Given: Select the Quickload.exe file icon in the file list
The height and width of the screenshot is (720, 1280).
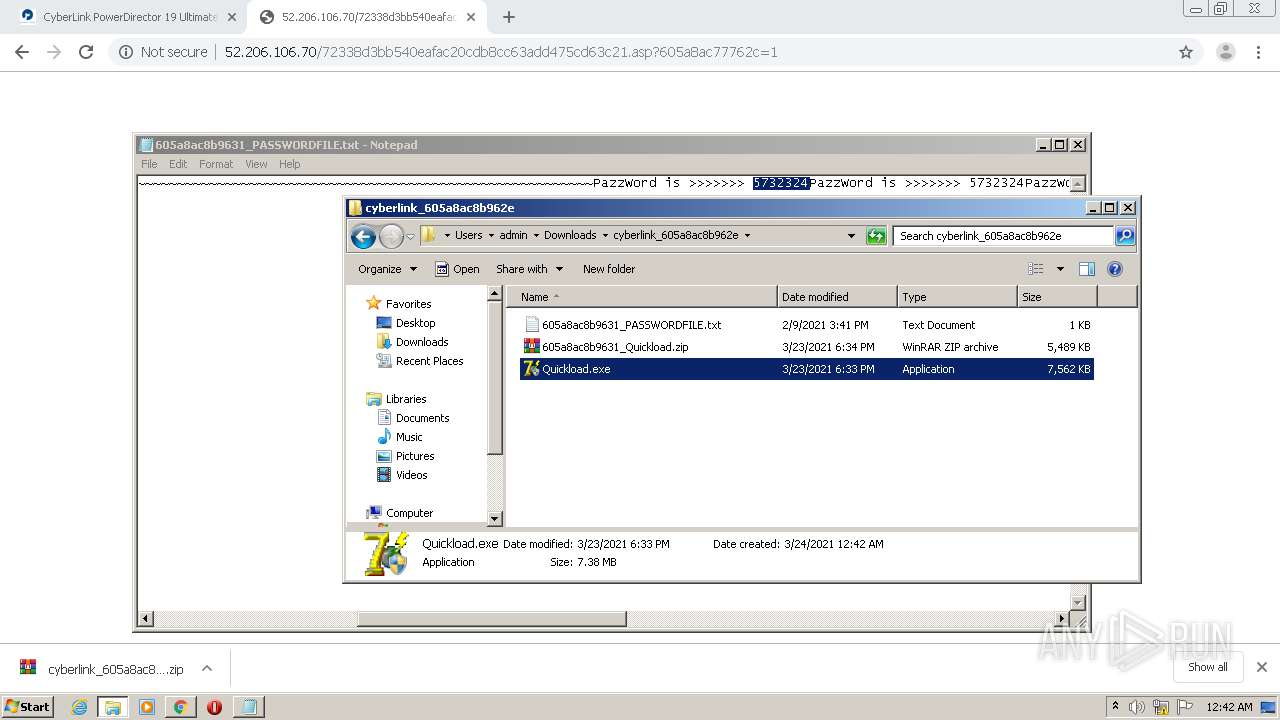Looking at the screenshot, I should (x=531, y=369).
